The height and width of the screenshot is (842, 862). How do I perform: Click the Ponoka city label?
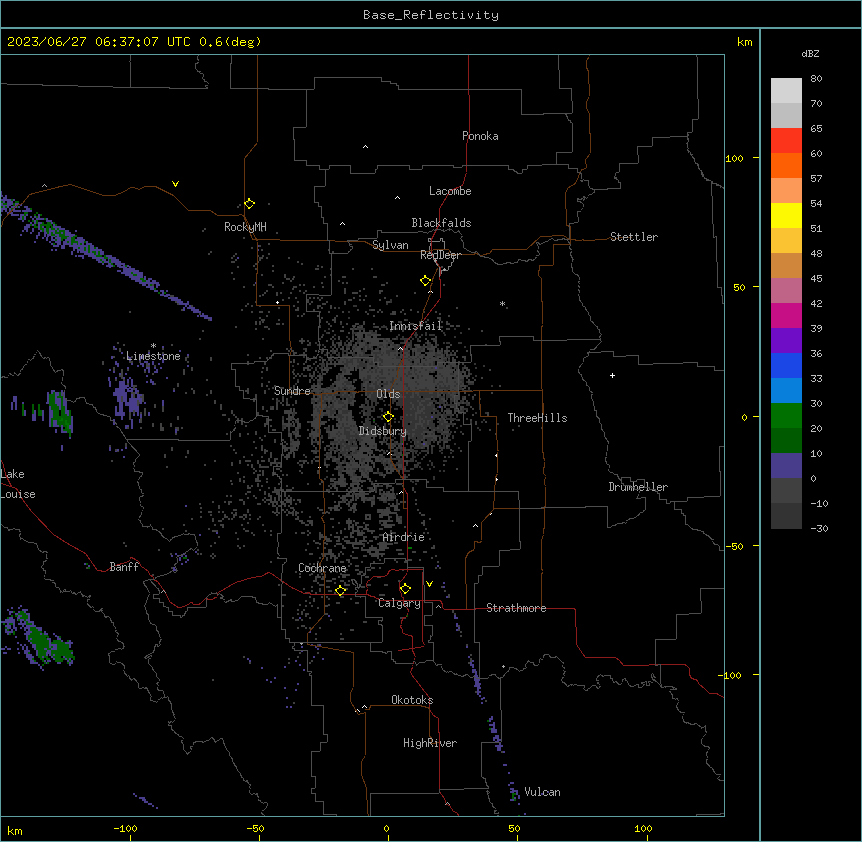[480, 136]
